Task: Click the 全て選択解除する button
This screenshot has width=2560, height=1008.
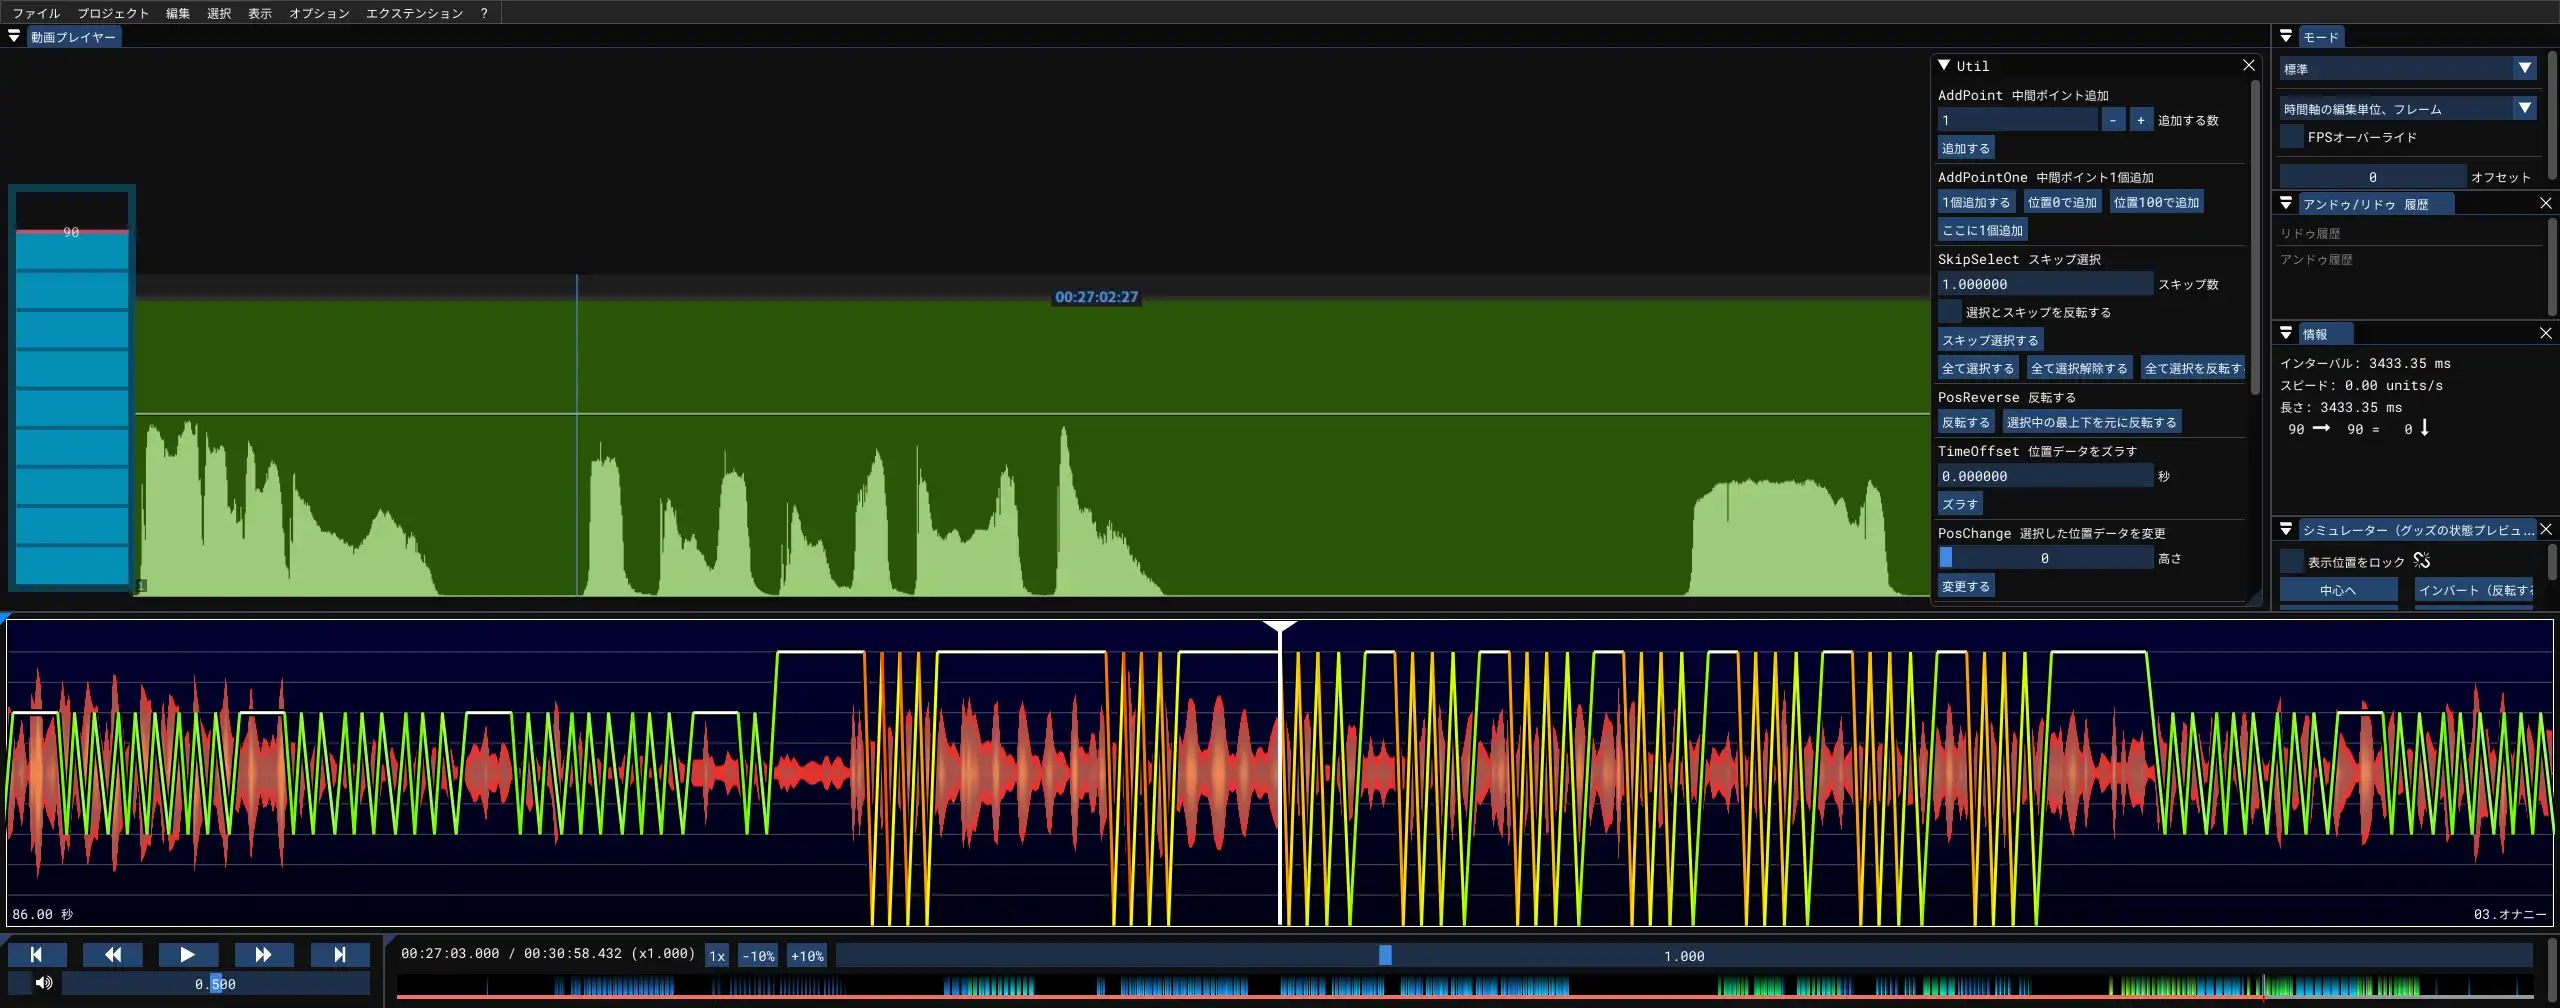Action: point(2079,368)
